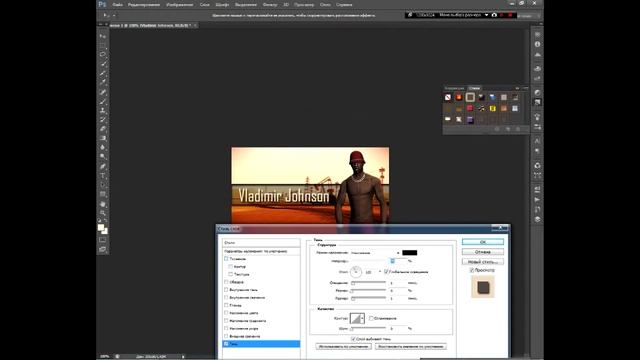Screen dimensions: 640x360
Task: Open the size selection menu dropdown
Action: [487, 15]
